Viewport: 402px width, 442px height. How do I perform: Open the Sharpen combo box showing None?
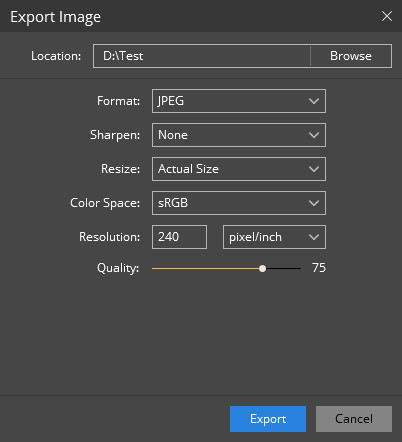[239, 135]
